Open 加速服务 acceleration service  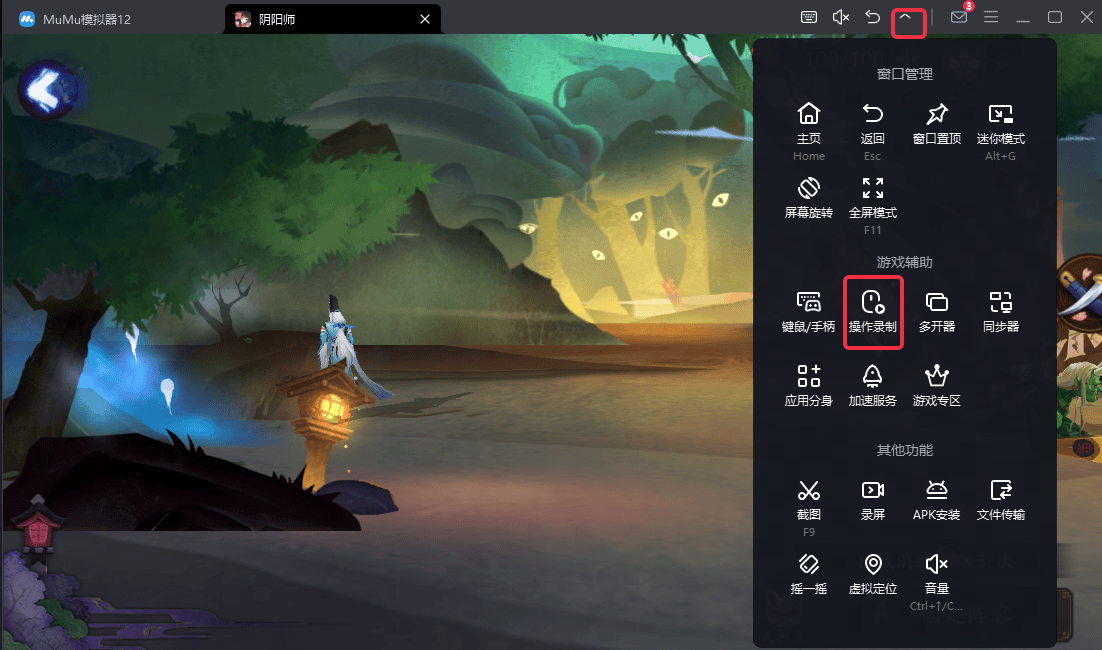click(x=873, y=386)
